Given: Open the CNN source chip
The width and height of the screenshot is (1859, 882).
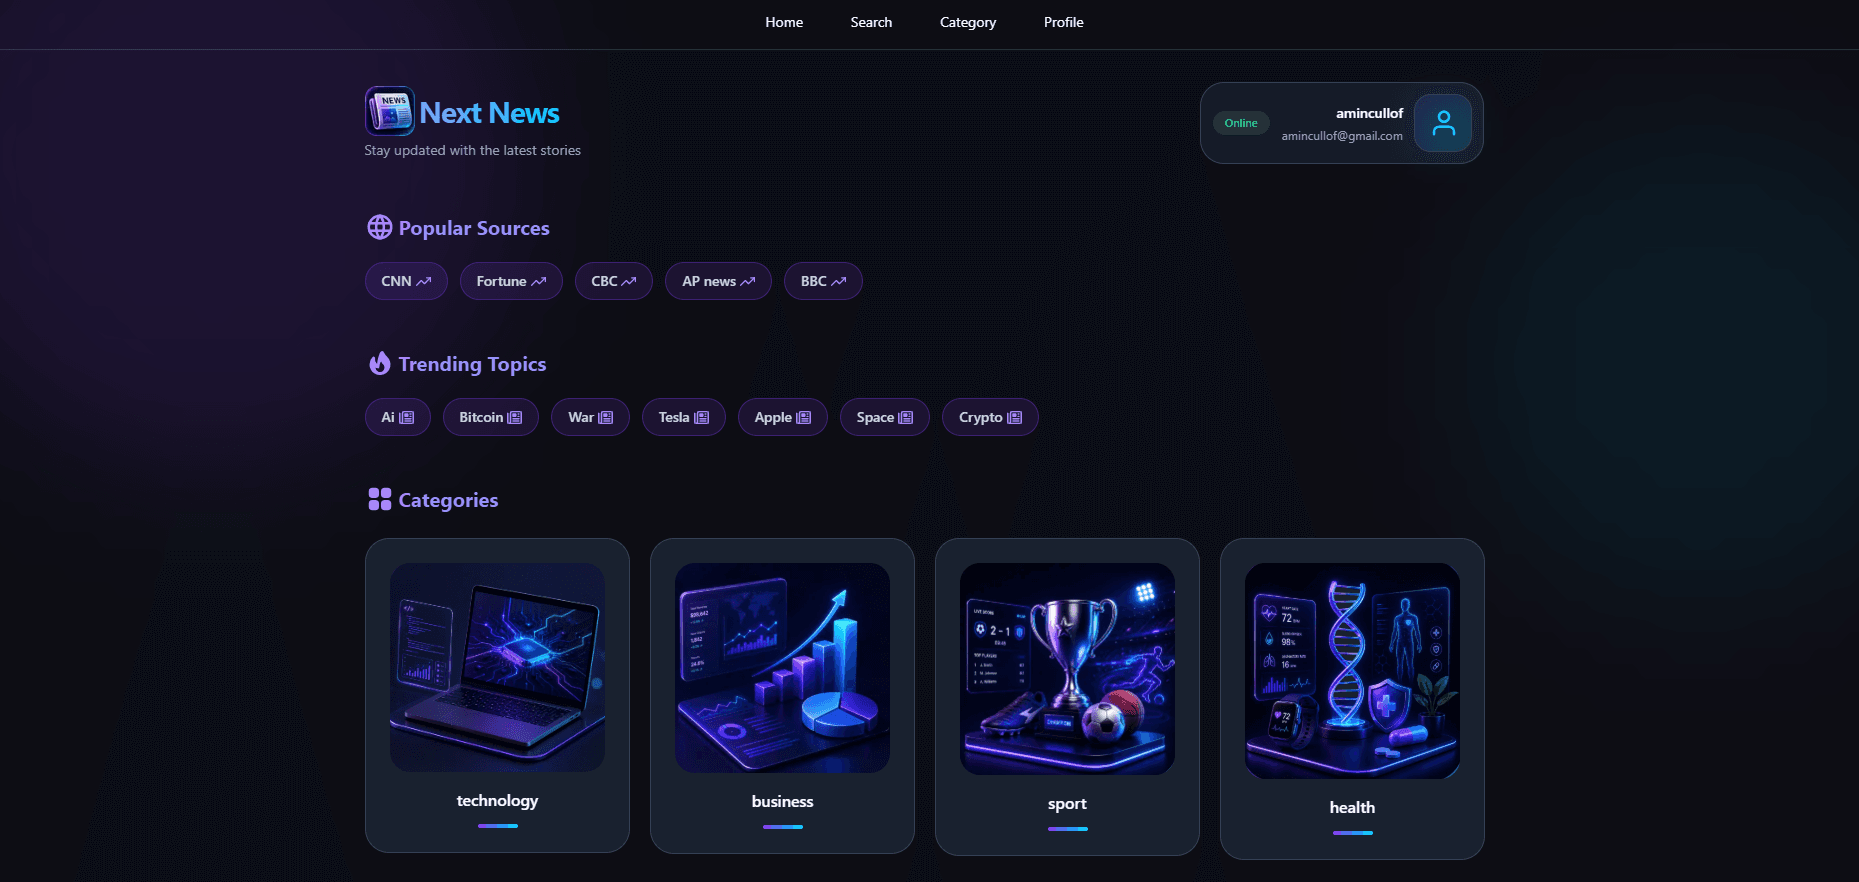Looking at the screenshot, I should tap(406, 281).
